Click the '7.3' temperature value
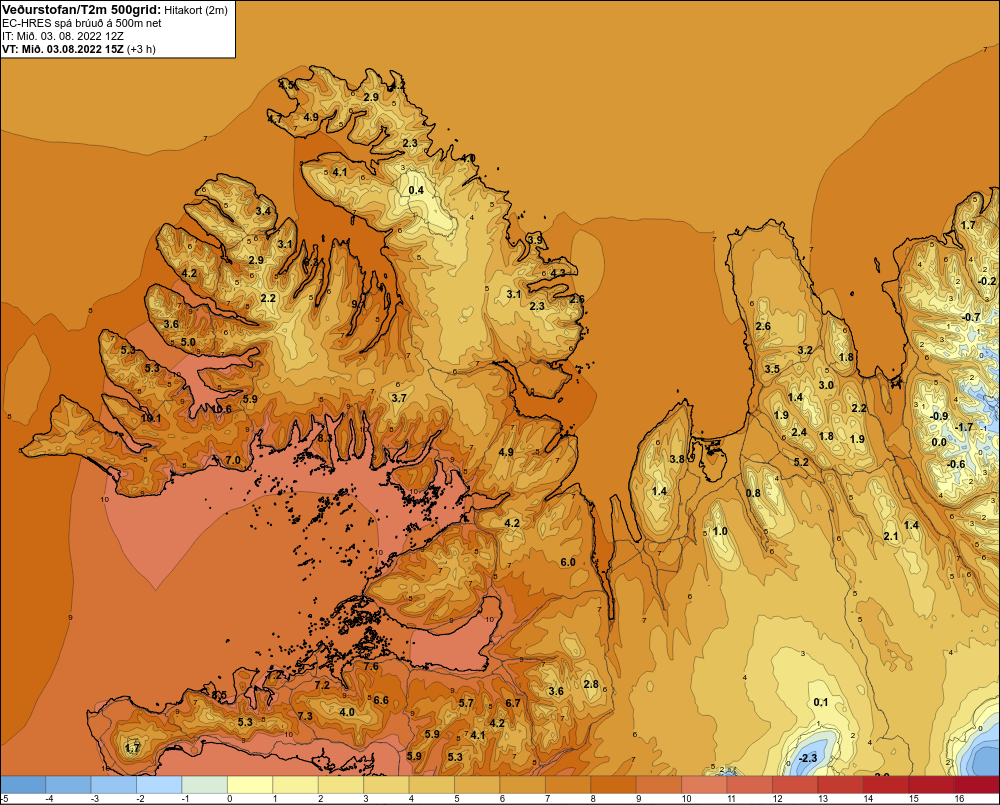1000x805 pixels. point(305,716)
